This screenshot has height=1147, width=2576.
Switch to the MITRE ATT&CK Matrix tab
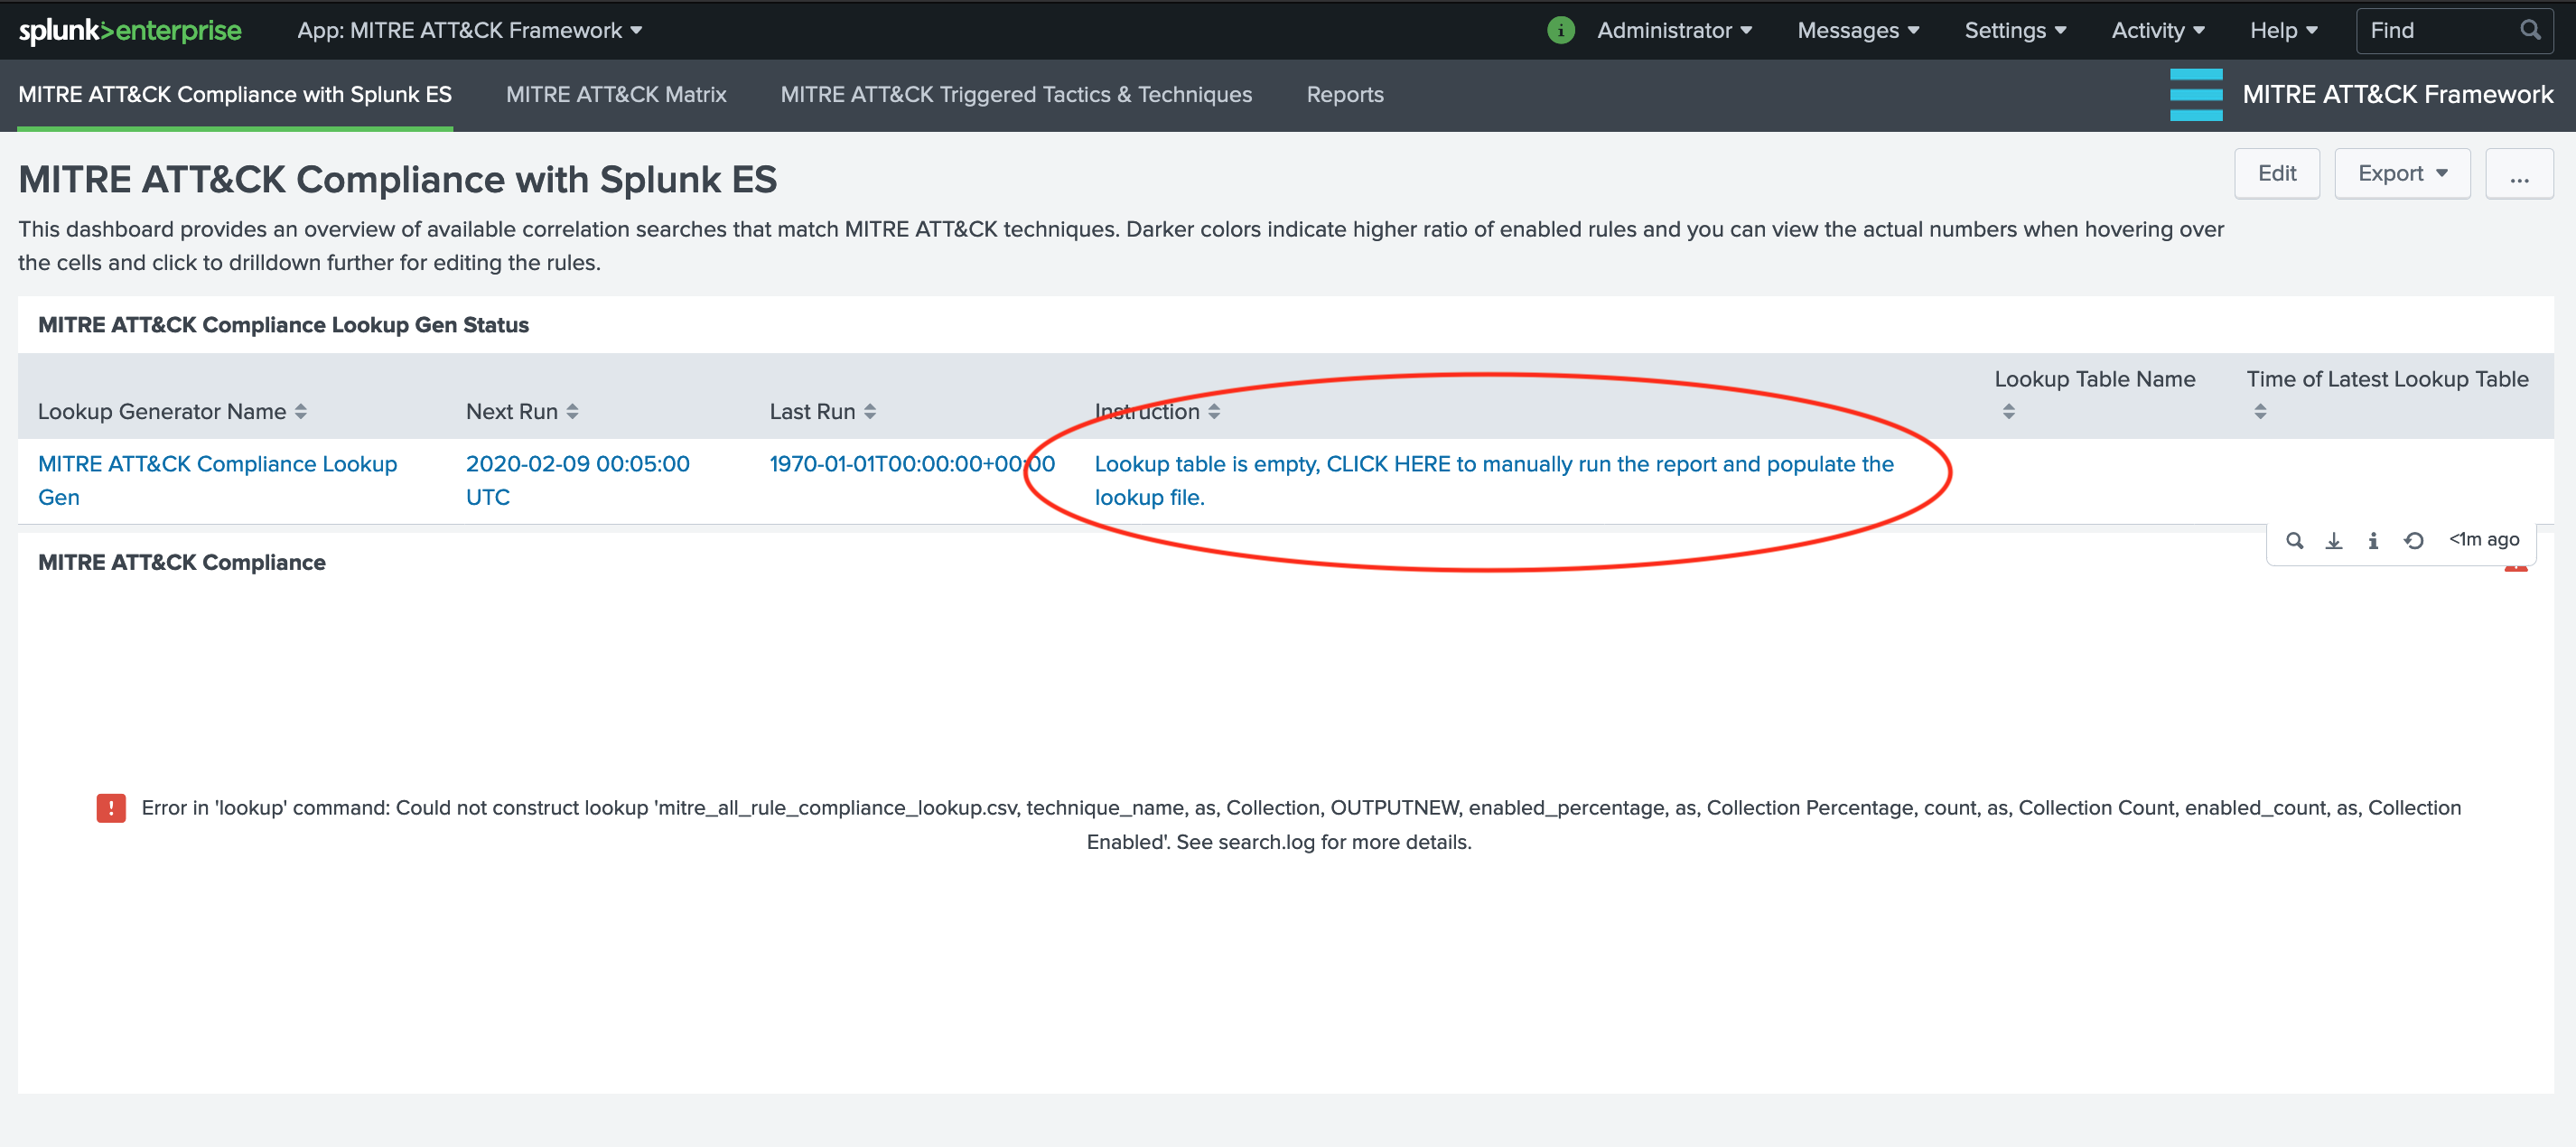[616, 94]
